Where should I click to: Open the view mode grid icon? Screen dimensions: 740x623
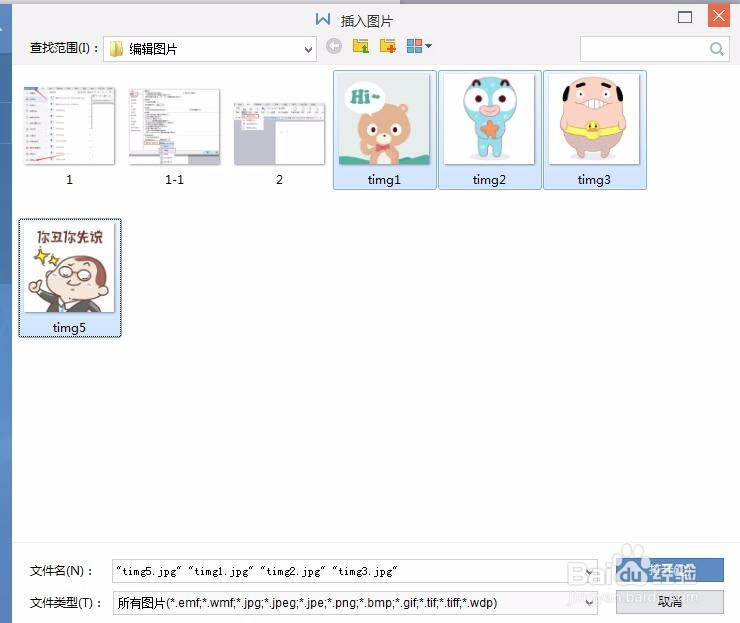pos(414,46)
